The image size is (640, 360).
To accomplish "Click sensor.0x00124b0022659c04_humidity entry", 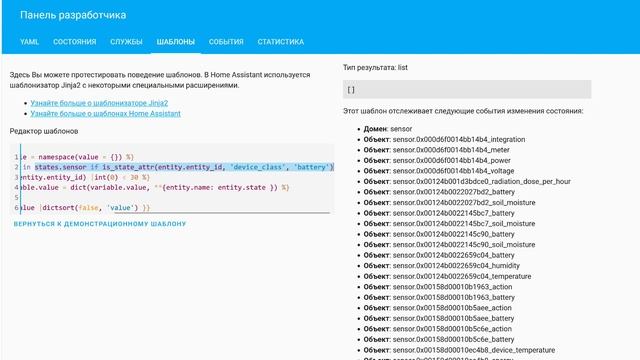I will click(x=442, y=266).
